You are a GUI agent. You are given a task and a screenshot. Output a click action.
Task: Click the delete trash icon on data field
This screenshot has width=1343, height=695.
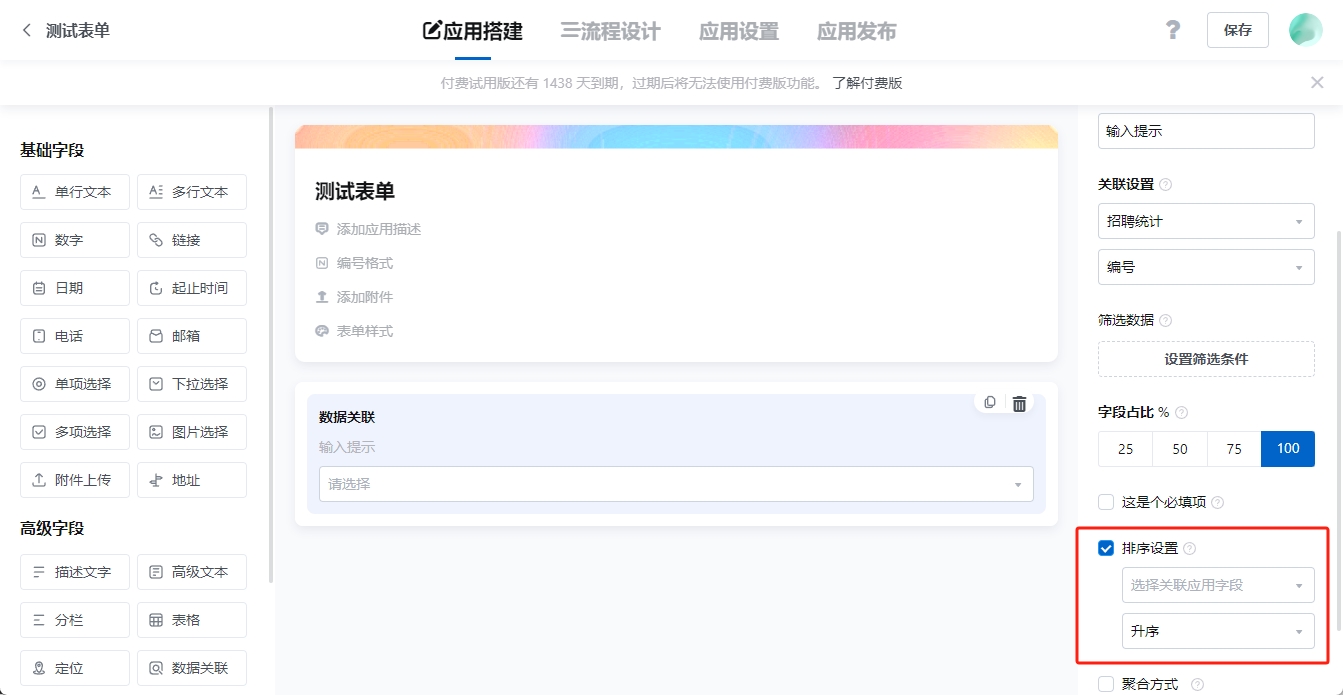(x=1019, y=404)
